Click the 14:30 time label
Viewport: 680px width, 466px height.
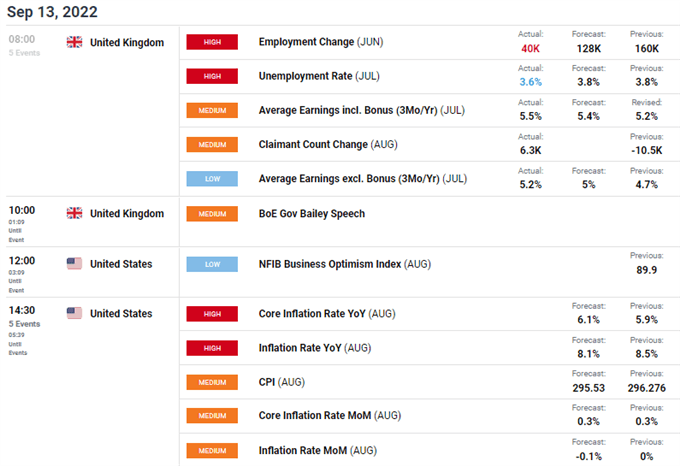click(x=22, y=310)
